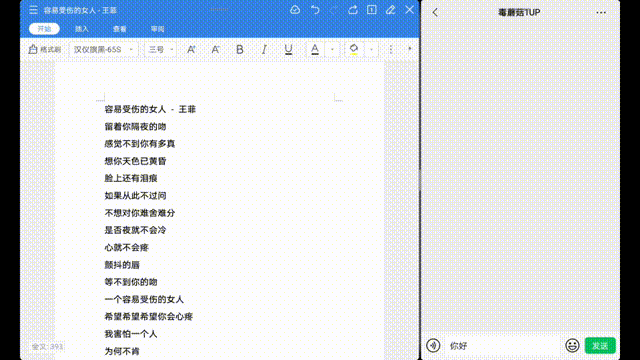Open the emoji picker in chat

click(x=572, y=346)
